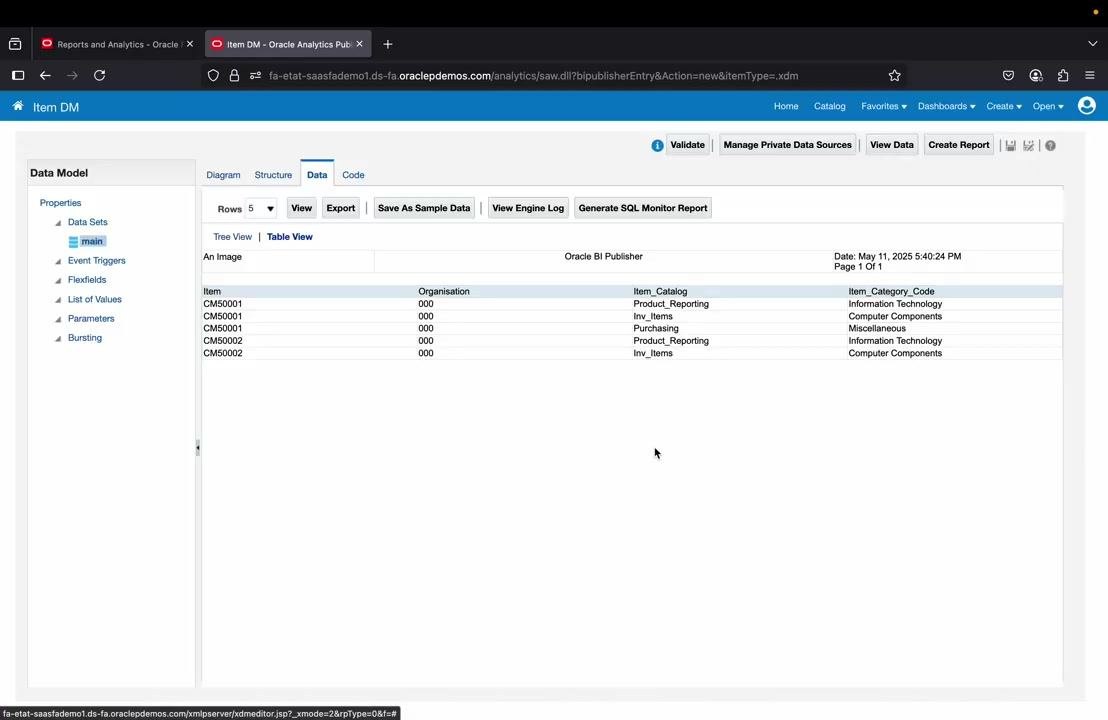The height and width of the screenshot is (720, 1108).
Task: Switch to Tree View
Action: pos(232,237)
